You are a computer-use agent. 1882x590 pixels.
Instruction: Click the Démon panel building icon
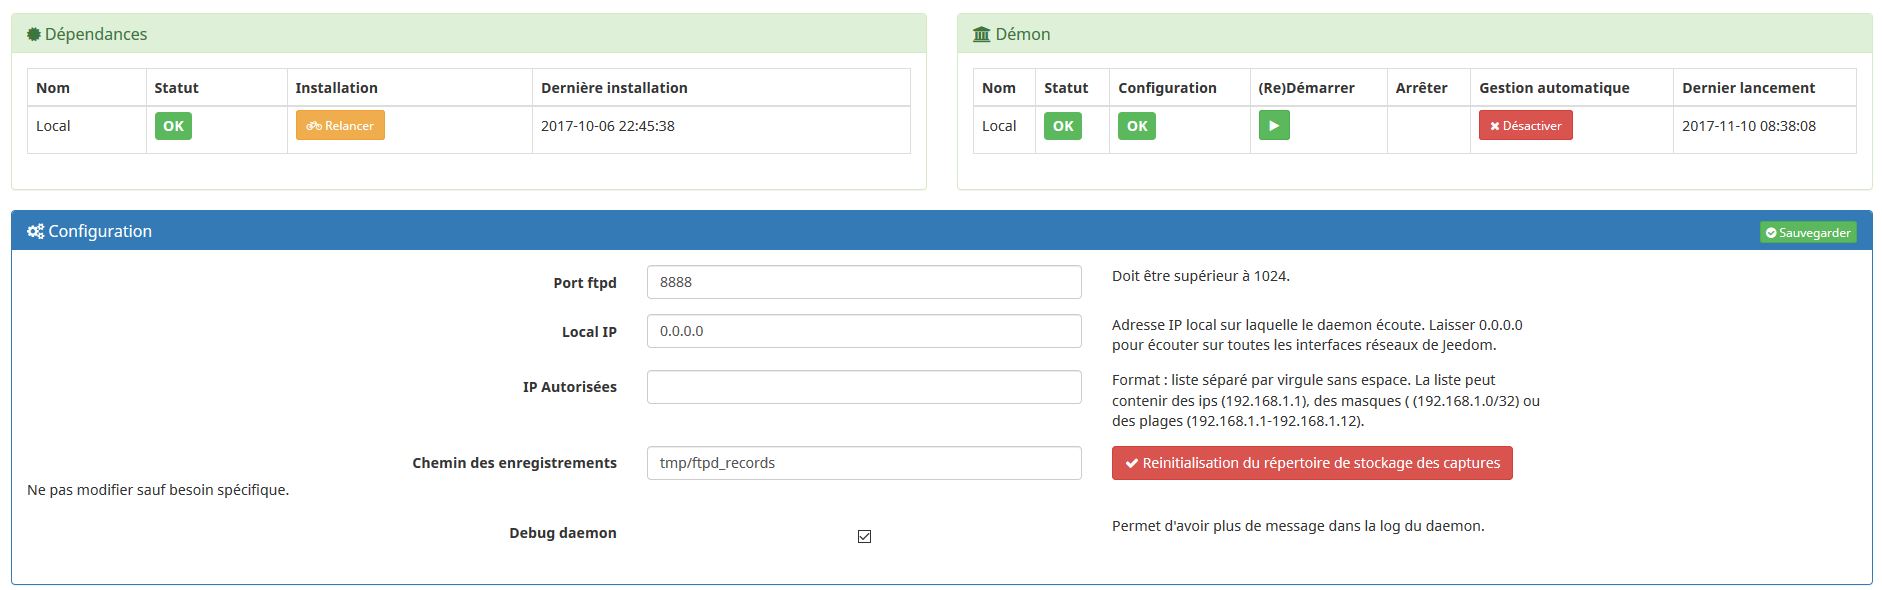(x=981, y=34)
